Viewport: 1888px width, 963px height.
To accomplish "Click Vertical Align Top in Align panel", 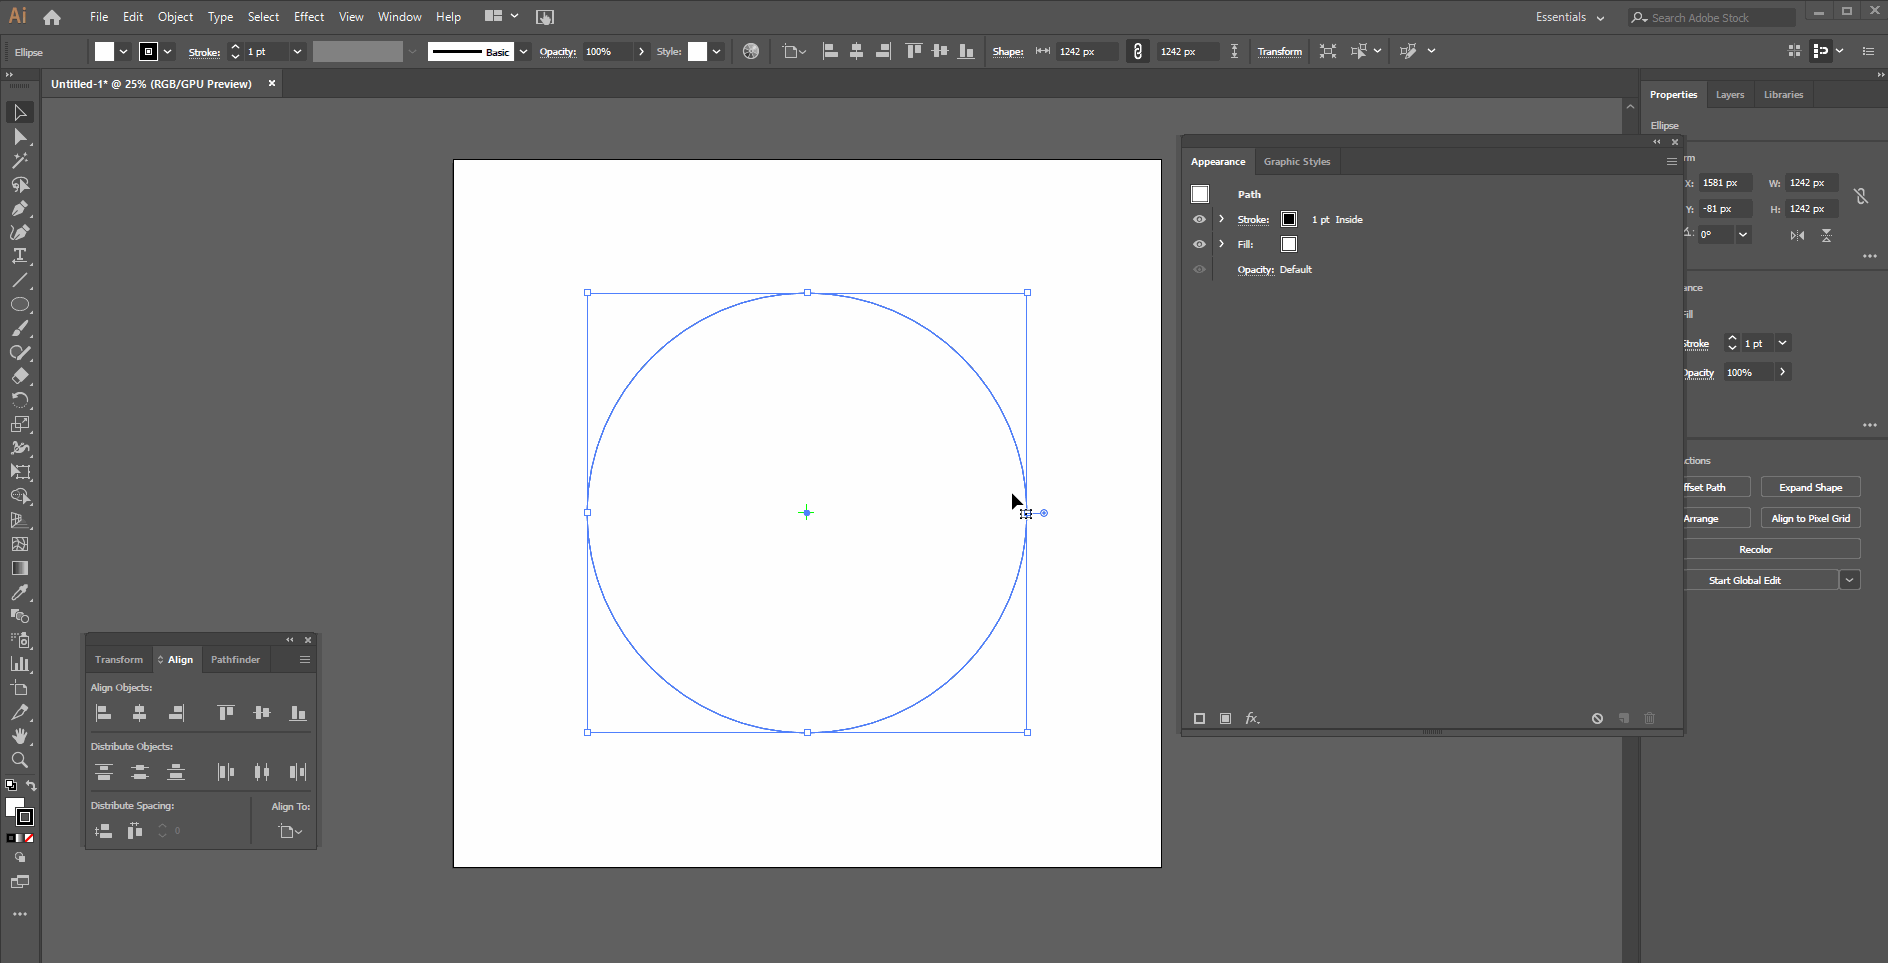I will [x=226, y=713].
